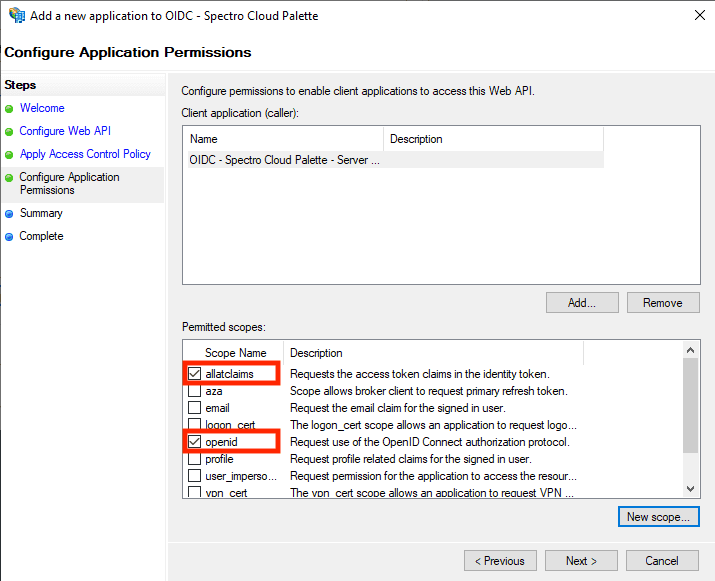Screen dimensions: 715x581
Task: Select 'Request the email claim' description text
Action: pos(398,408)
